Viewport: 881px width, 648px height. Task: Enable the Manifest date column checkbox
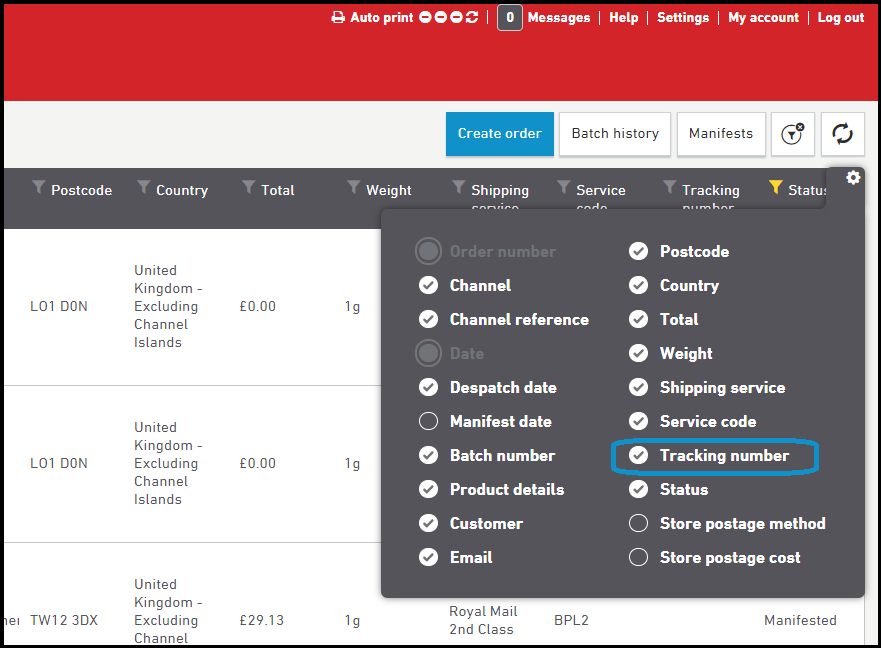click(428, 422)
